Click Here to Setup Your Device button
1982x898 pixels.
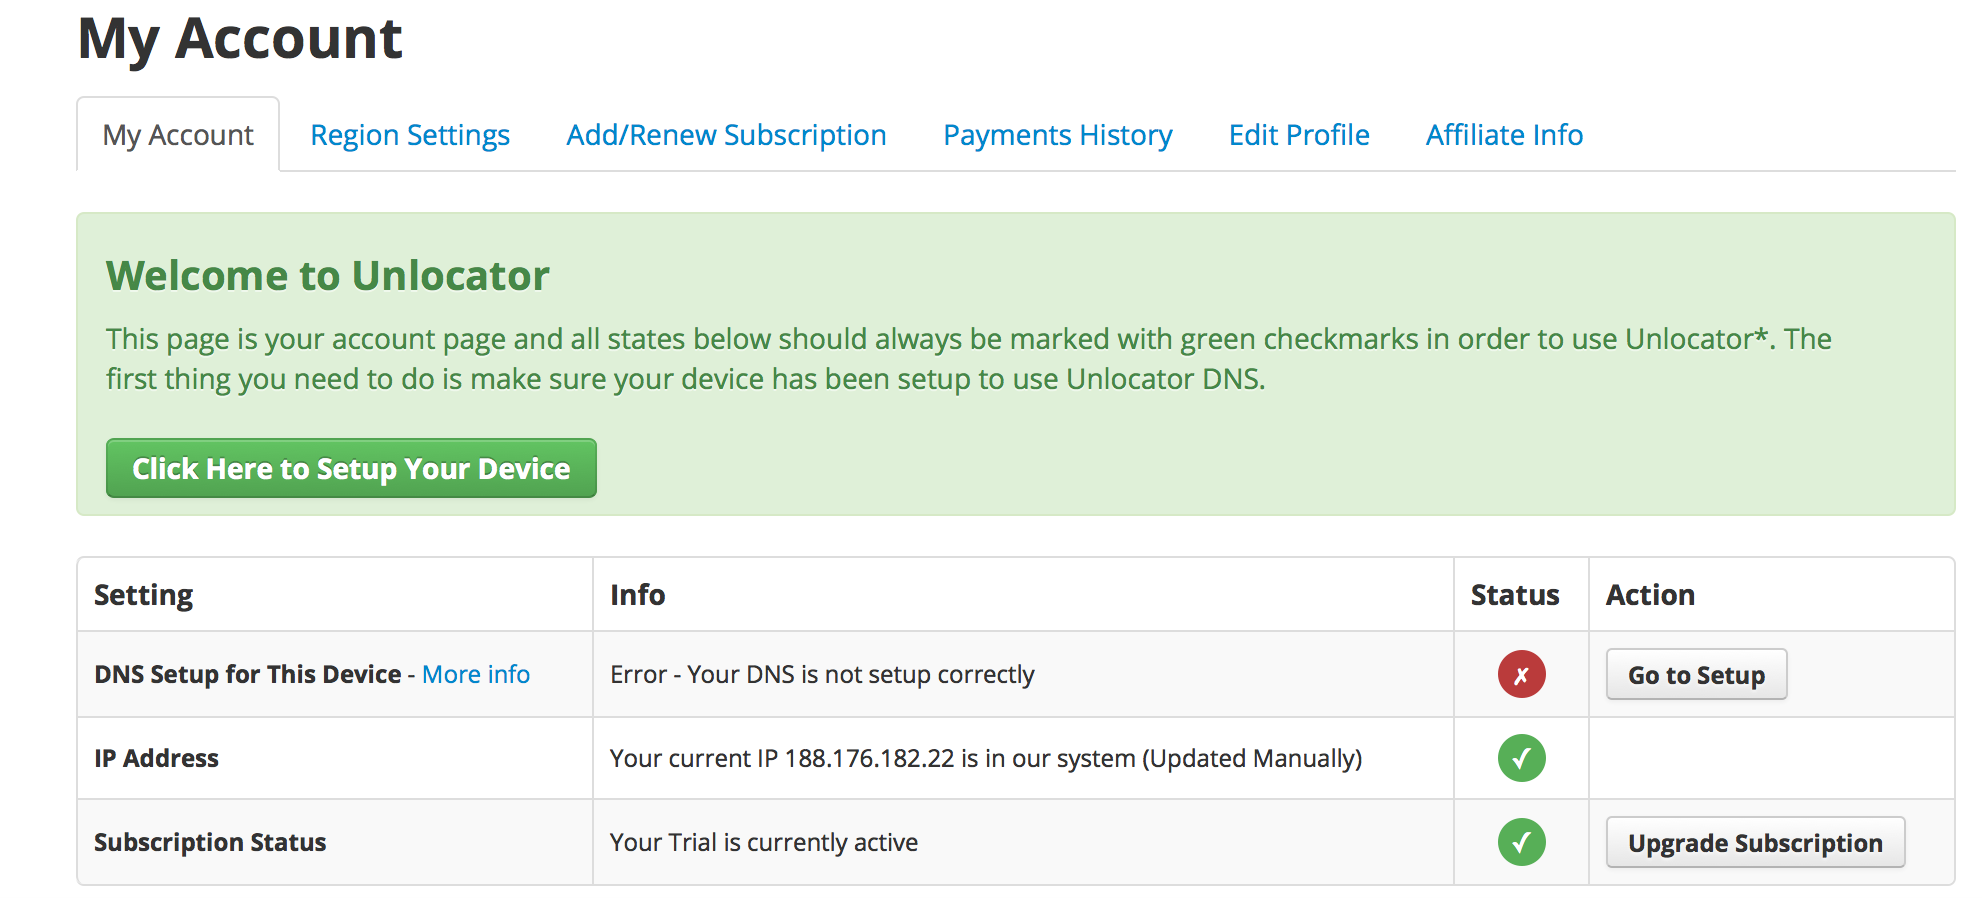pyautogui.click(x=351, y=468)
